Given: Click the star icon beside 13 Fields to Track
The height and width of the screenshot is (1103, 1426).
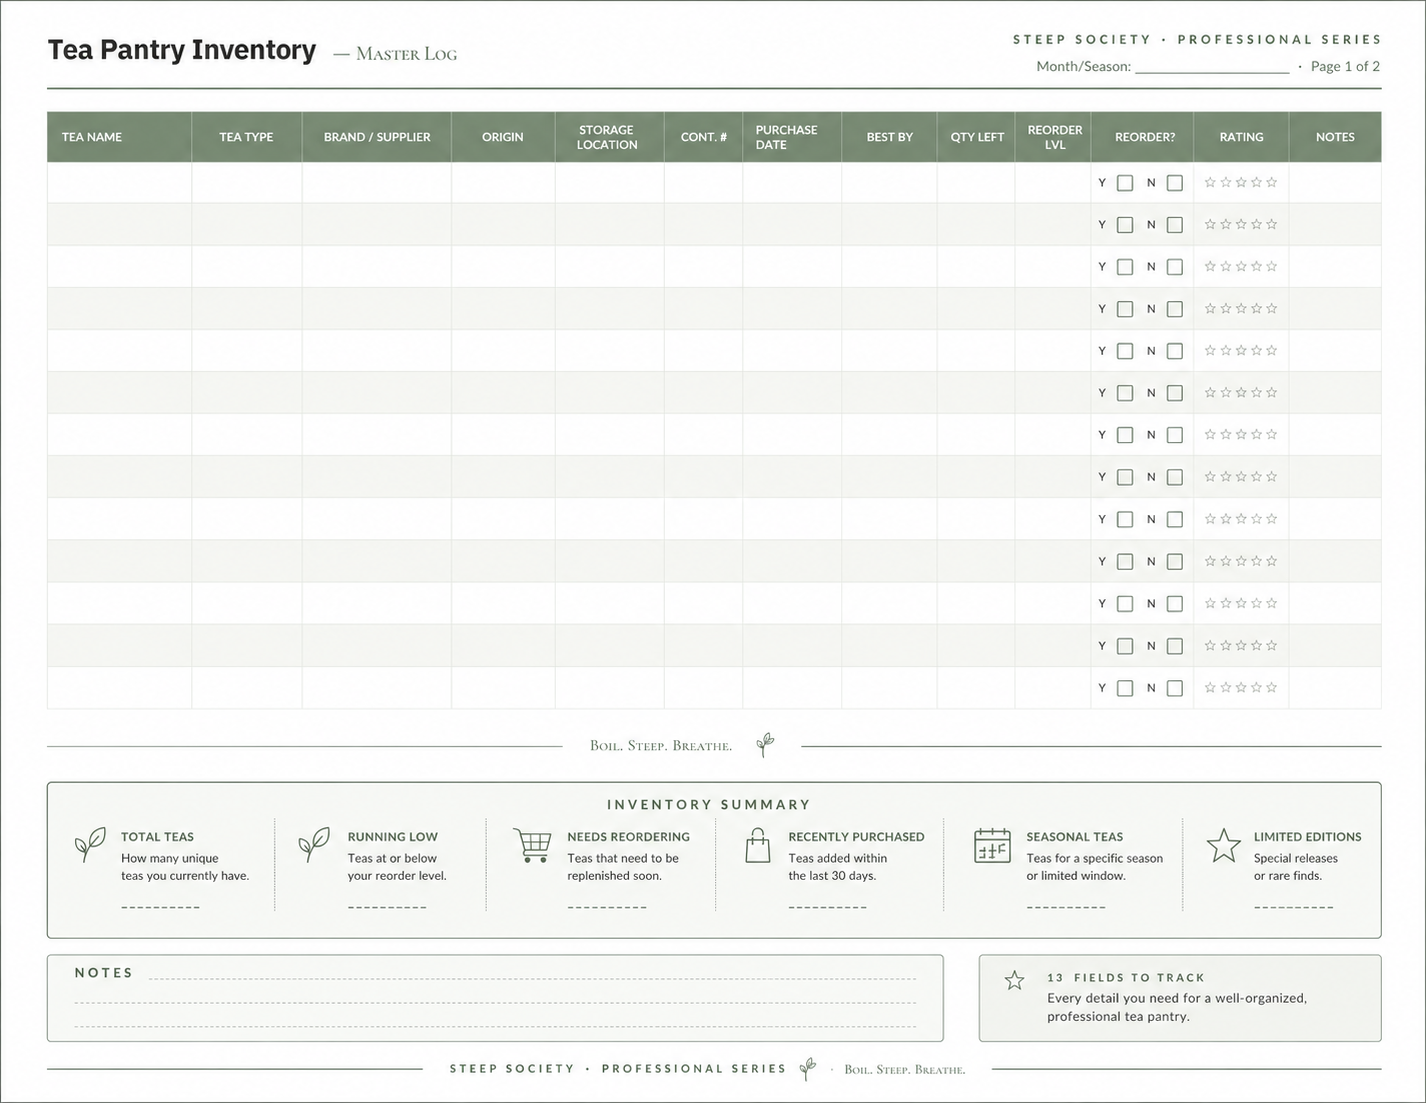Looking at the screenshot, I should point(1014,980).
